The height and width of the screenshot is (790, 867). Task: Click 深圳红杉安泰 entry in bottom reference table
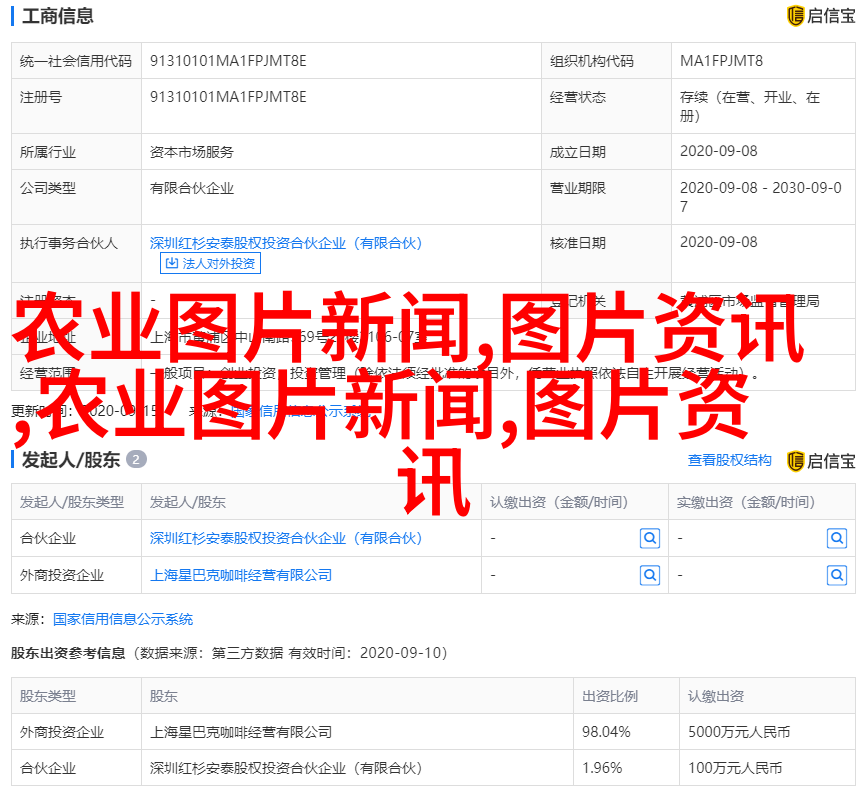(x=286, y=768)
